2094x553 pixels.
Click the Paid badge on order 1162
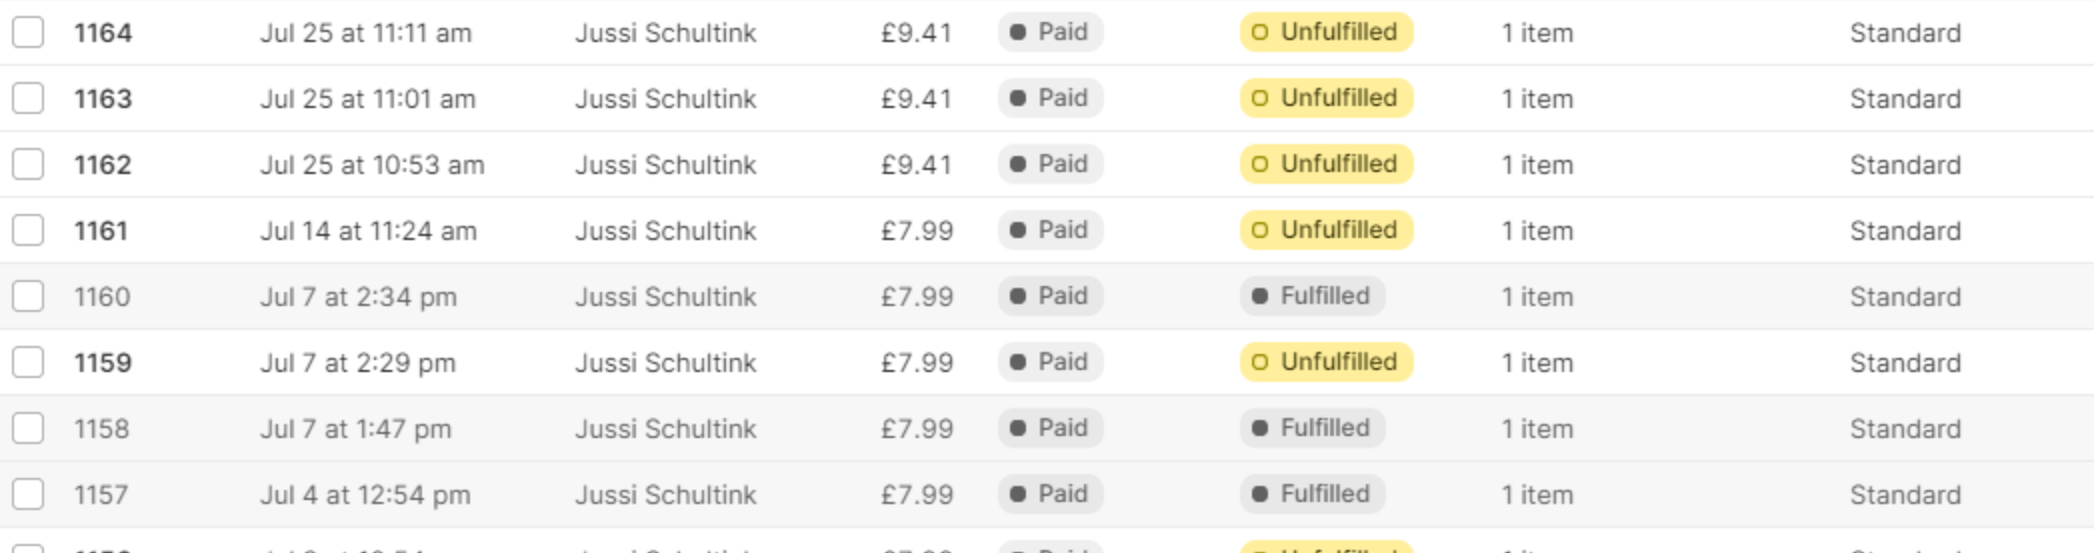[1050, 164]
